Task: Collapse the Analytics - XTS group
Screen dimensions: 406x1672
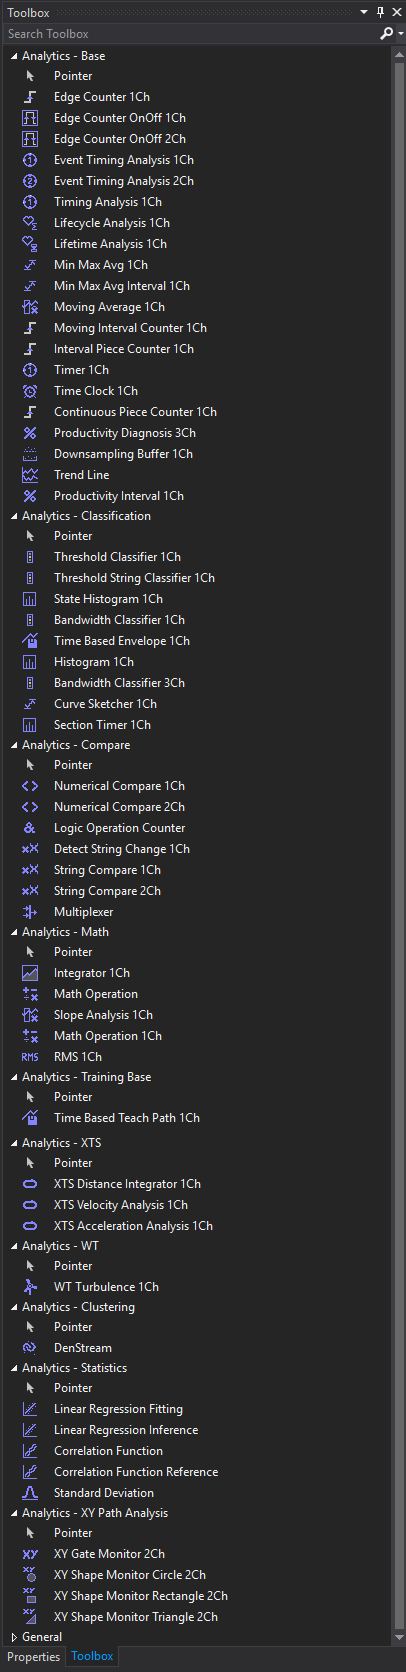Action: pyautogui.click(x=14, y=1143)
